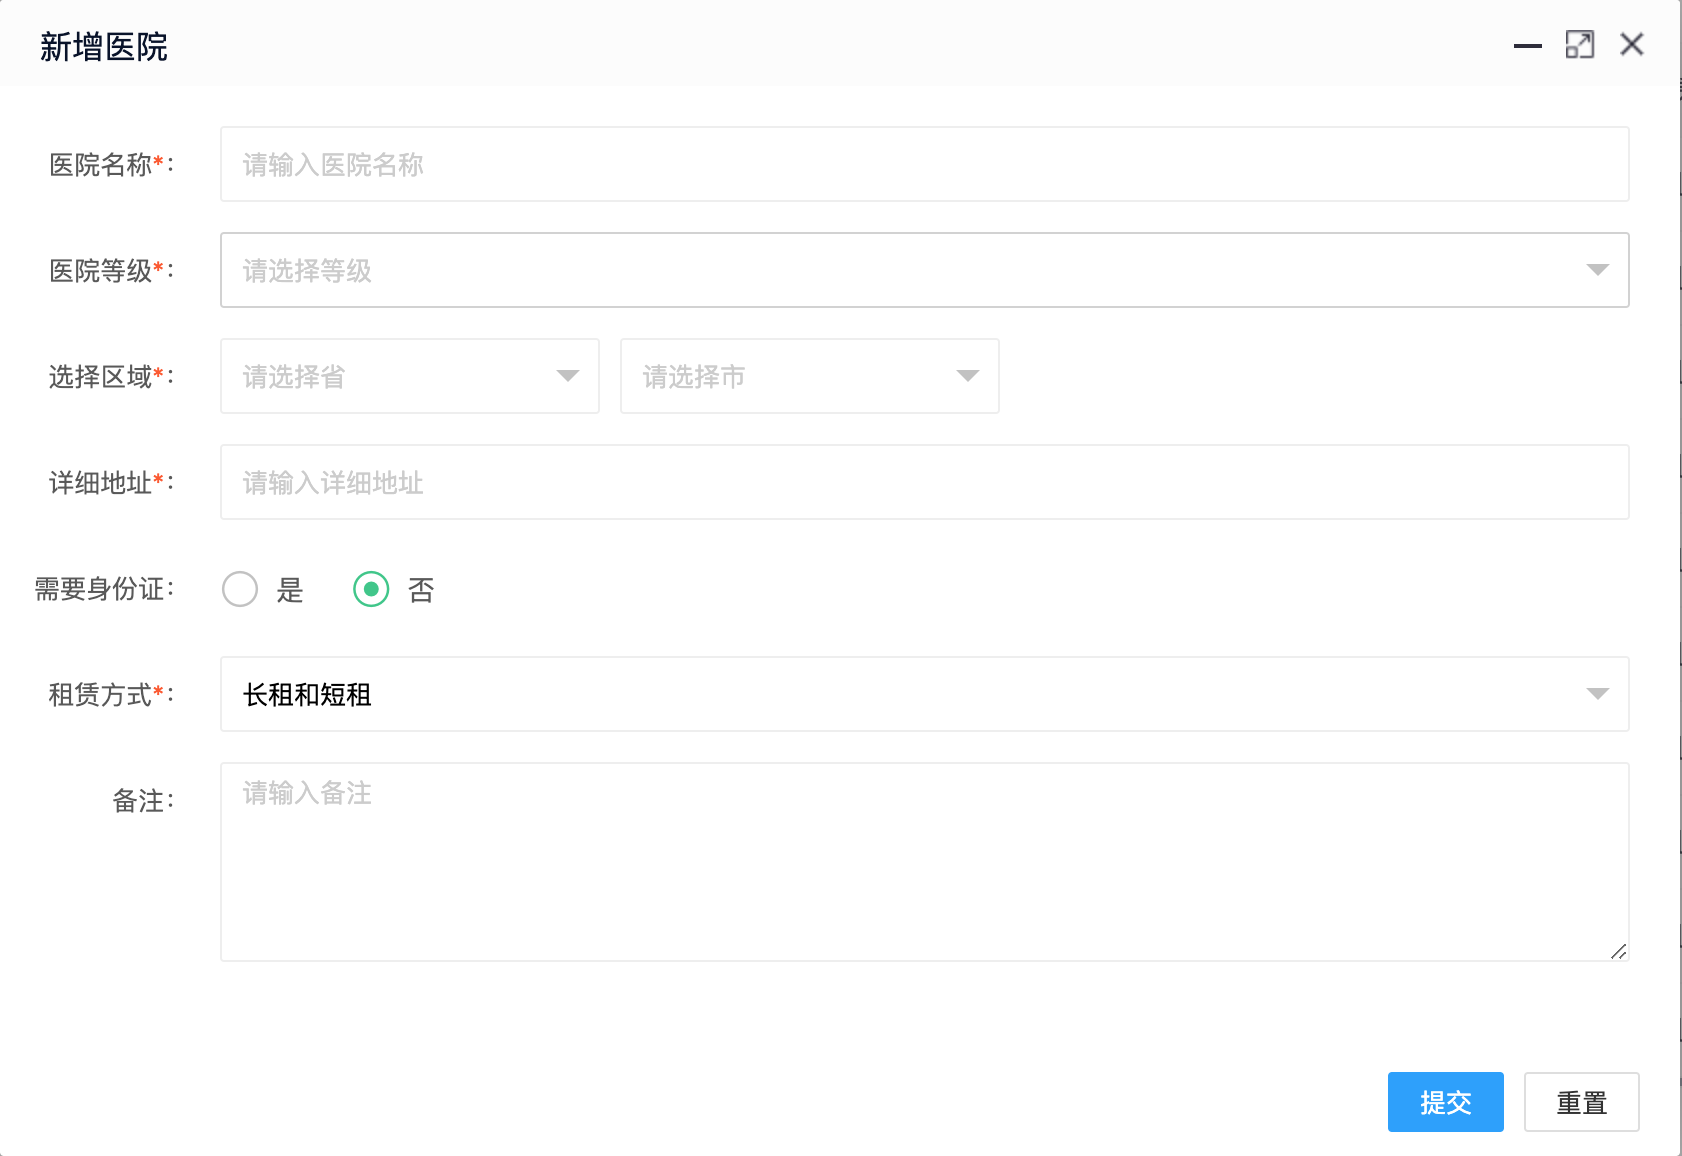1682x1156 pixels.
Task: Open the 请选择市 city dropdown
Action: click(810, 376)
